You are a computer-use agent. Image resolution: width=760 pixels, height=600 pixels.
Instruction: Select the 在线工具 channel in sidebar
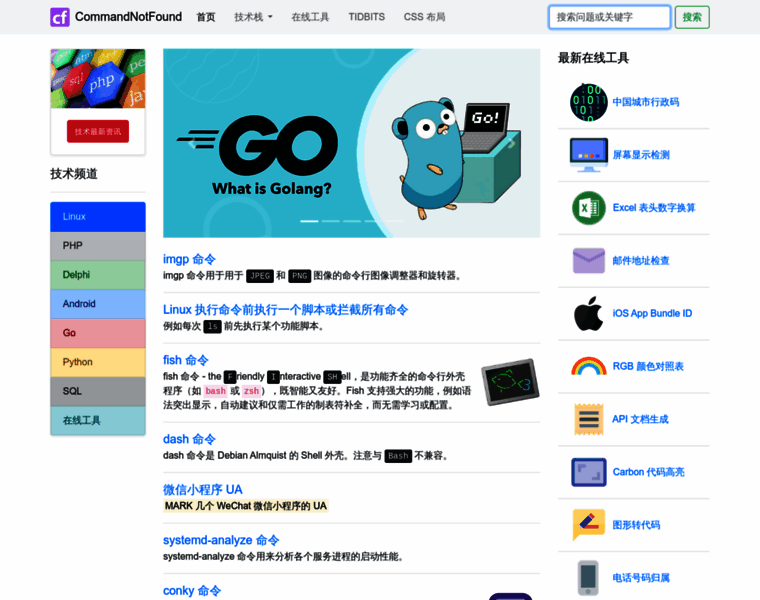(98, 421)
